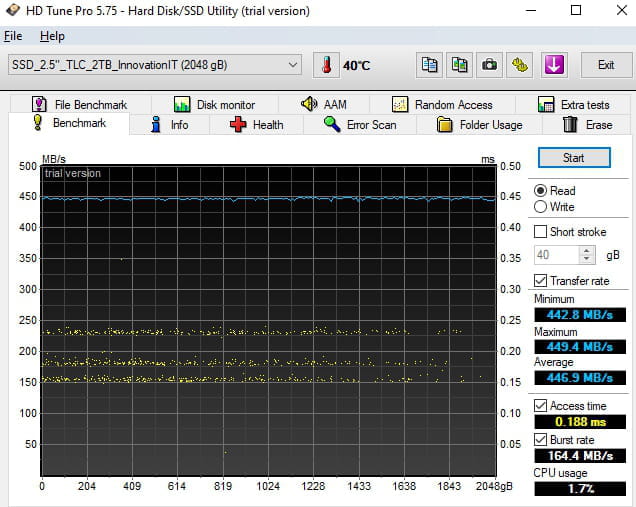Switch to the AAM tab

coord(324,104)
